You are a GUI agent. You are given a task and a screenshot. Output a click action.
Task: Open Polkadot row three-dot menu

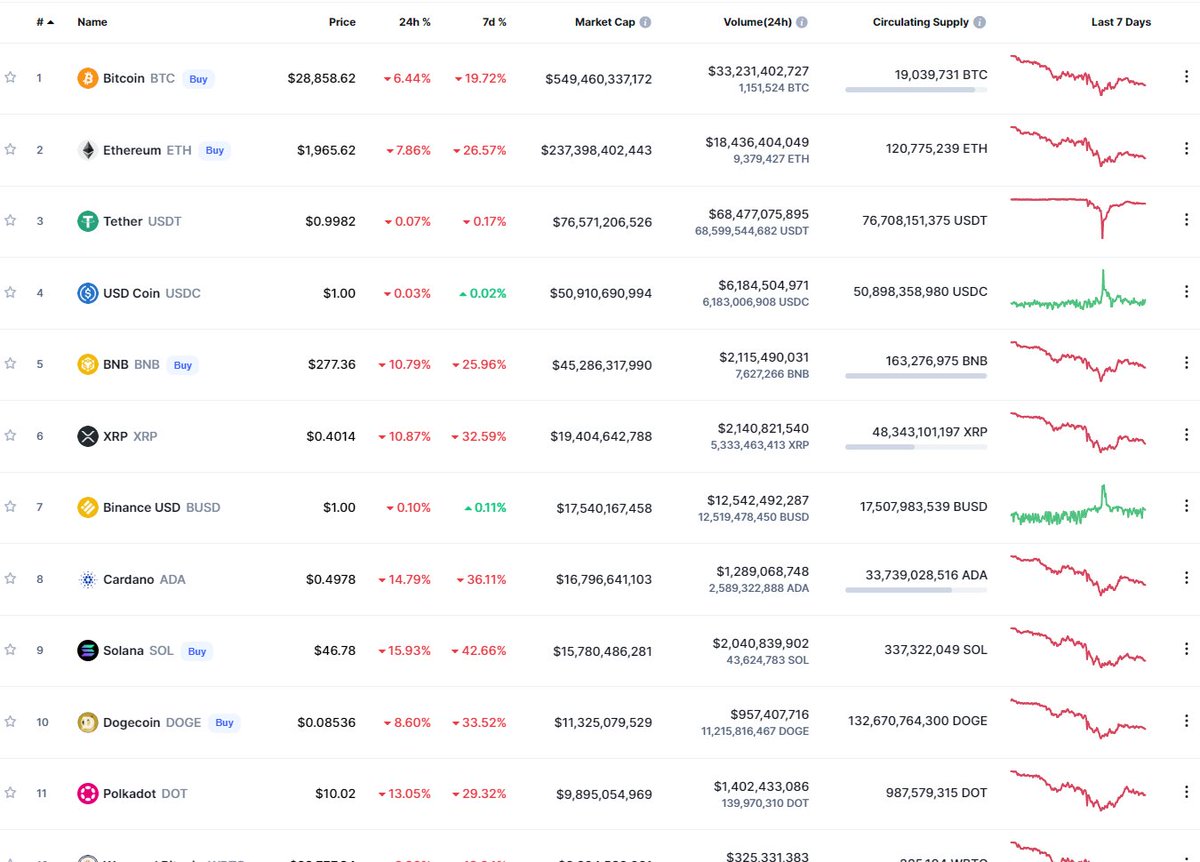1187,793
